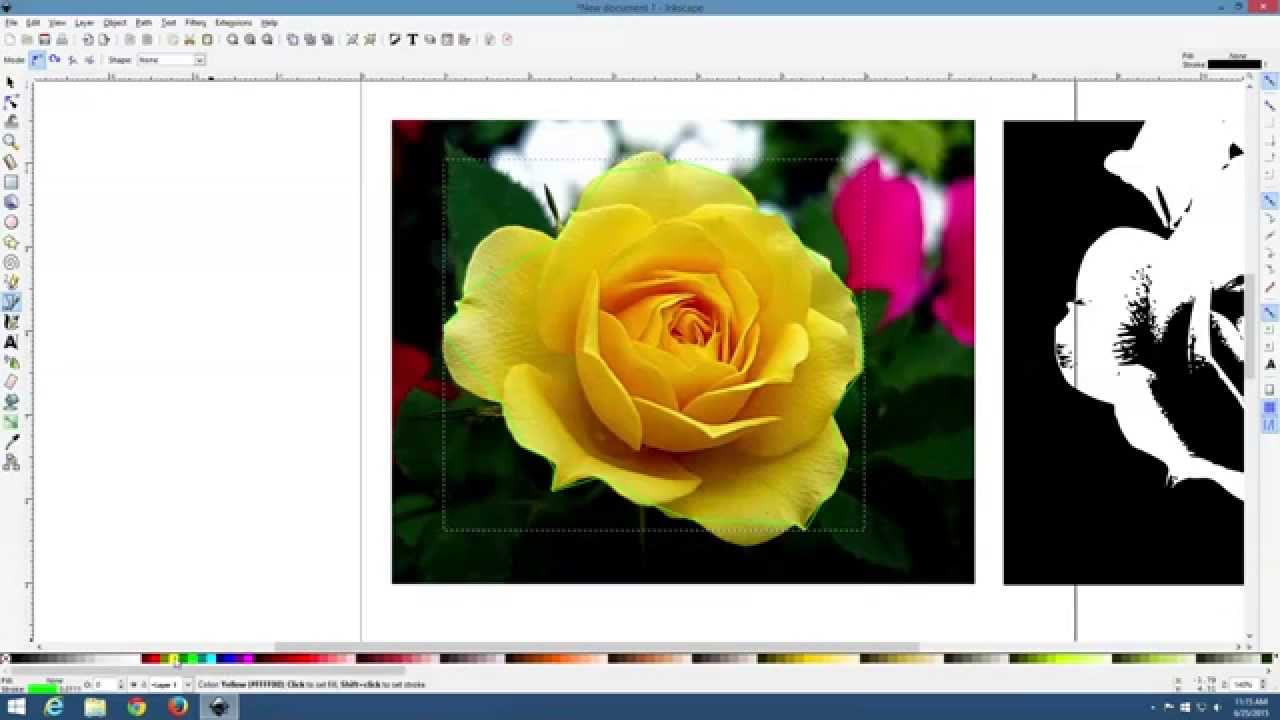Open the Object menu
Viewport: 1280px width, 720px height.
tap(115, 22)
